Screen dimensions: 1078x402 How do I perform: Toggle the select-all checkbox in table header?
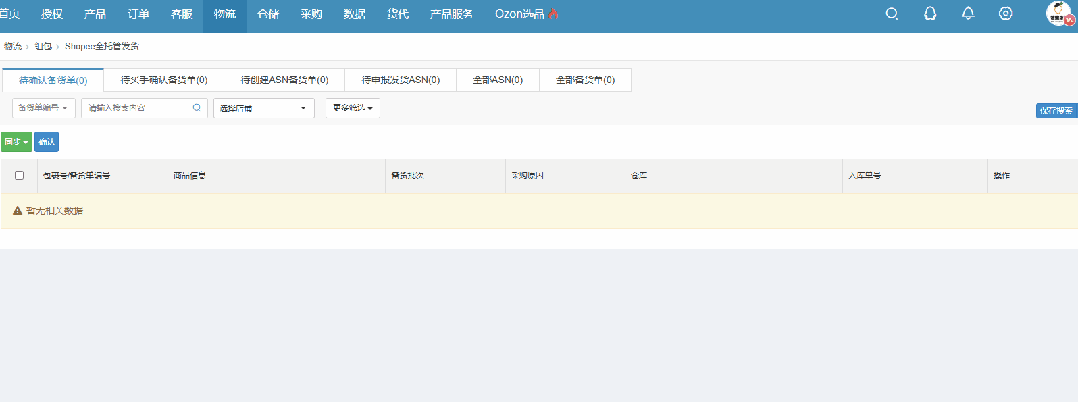click(x=19, y=176)
